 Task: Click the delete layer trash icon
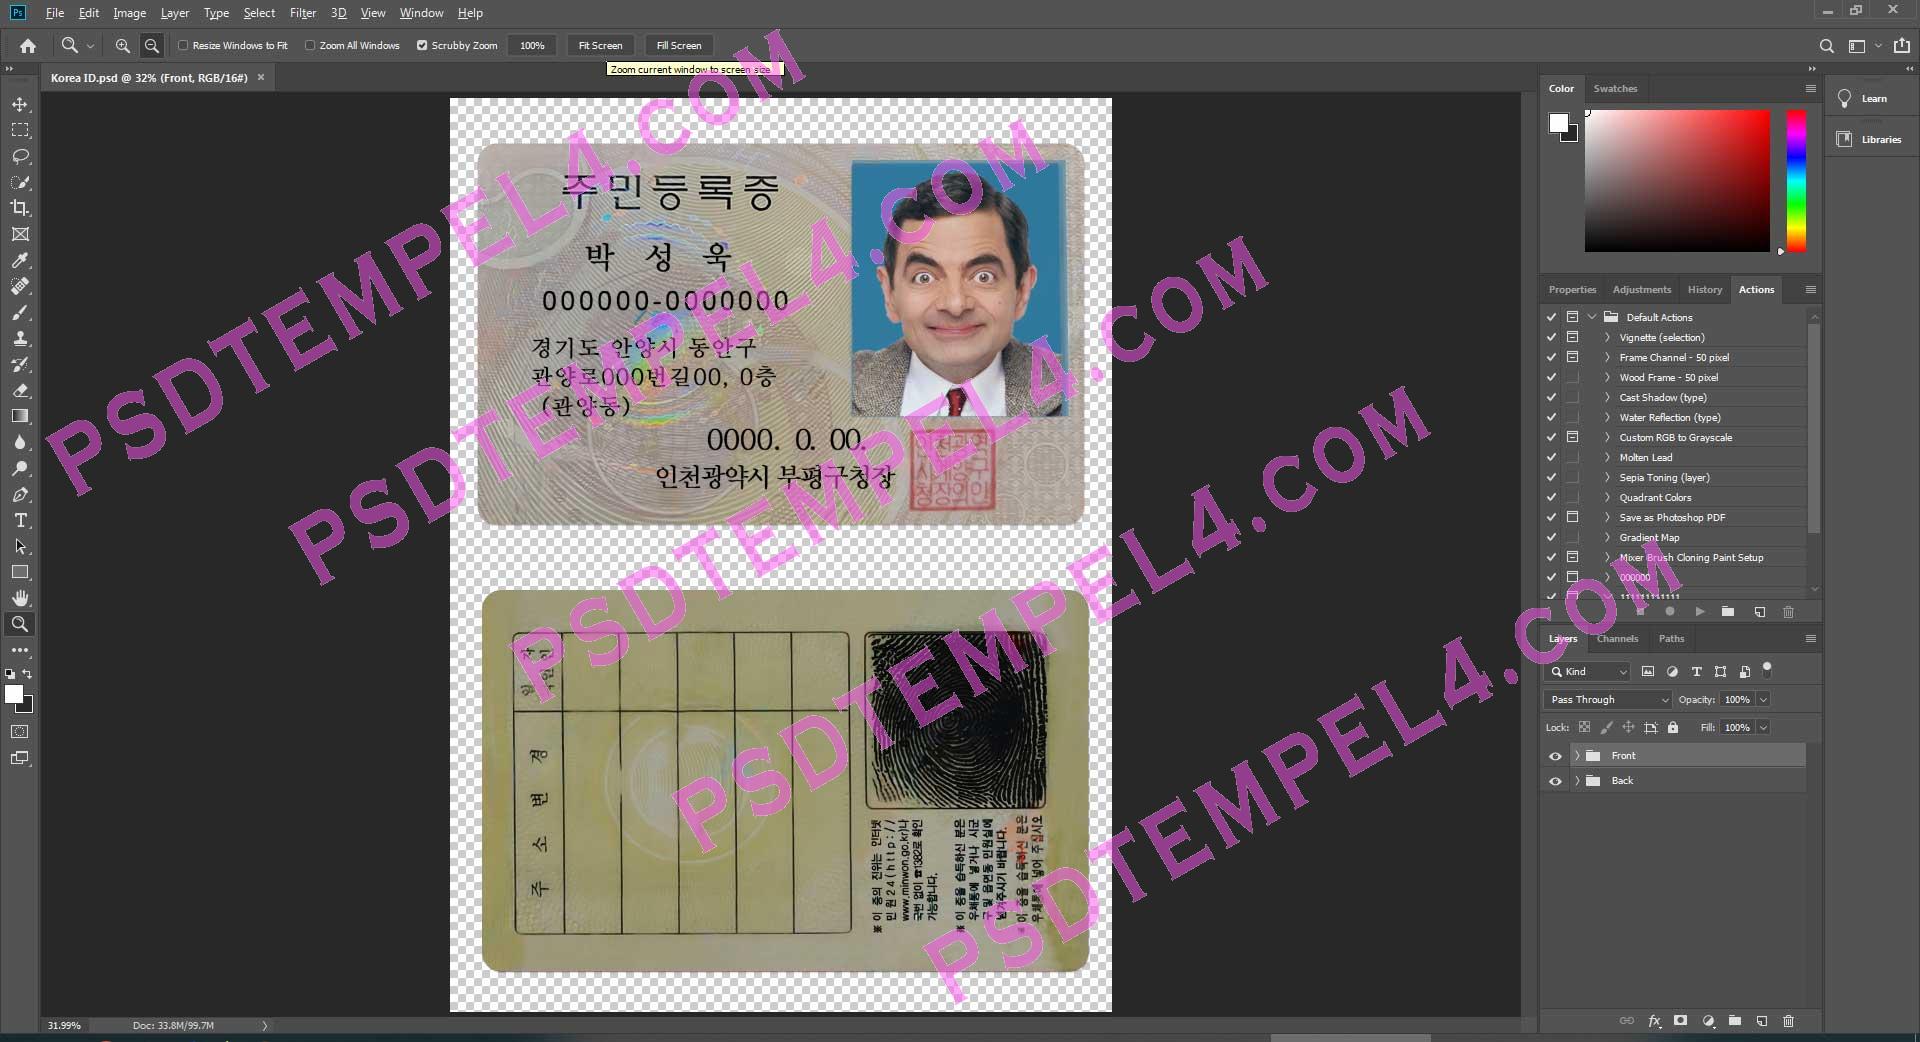1788,1021
